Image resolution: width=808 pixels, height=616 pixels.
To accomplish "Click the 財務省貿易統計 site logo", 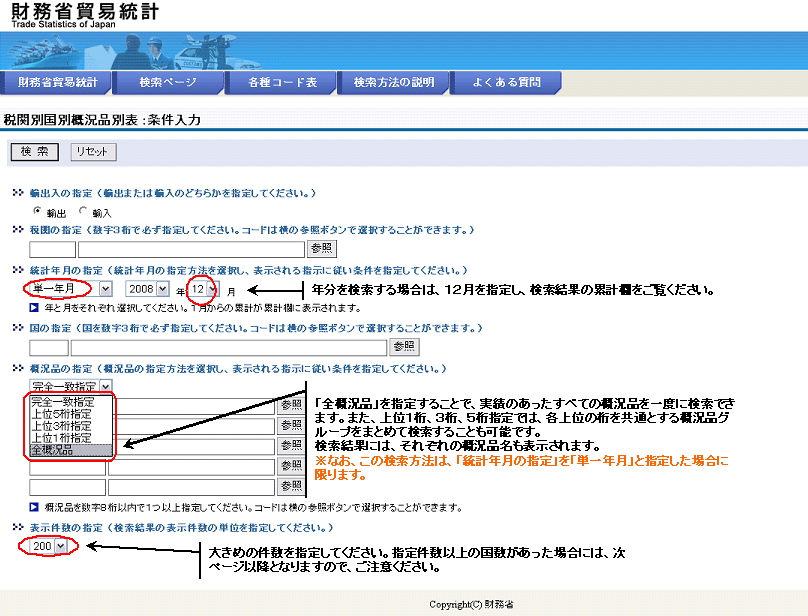I will pyautogui.click(x=83, y=14).
